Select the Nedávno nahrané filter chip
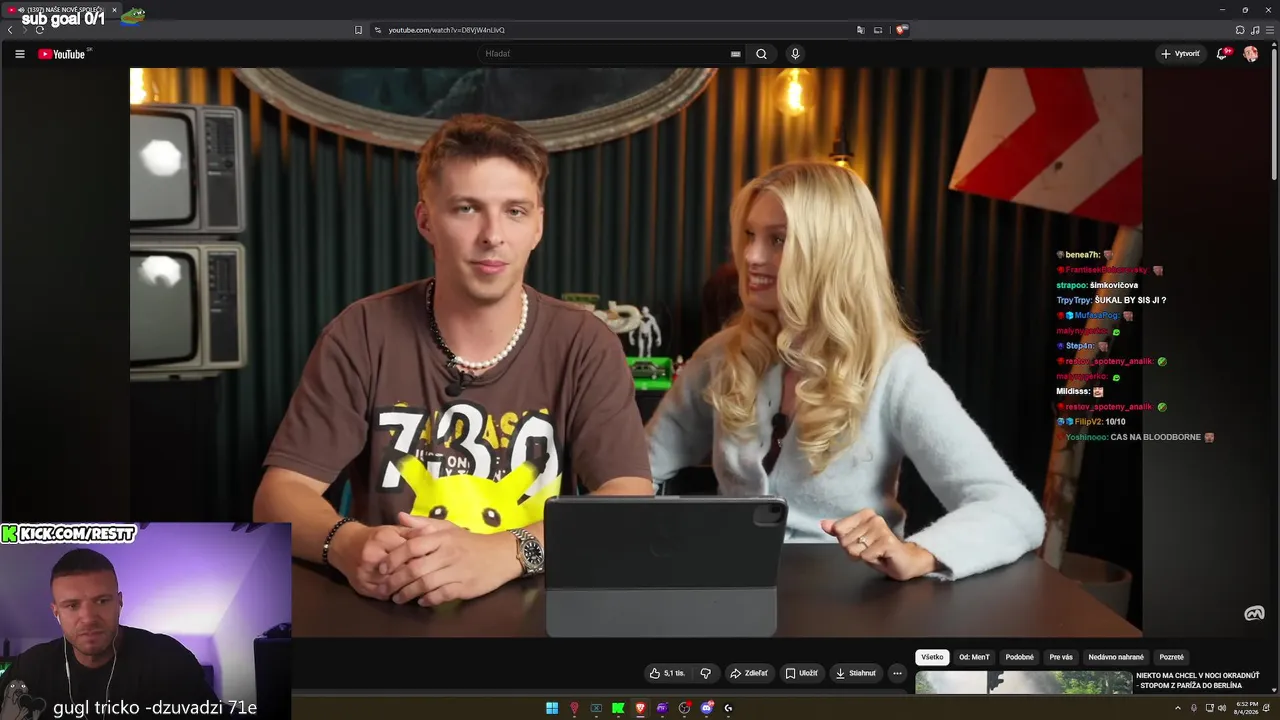 click(1116, 657)
